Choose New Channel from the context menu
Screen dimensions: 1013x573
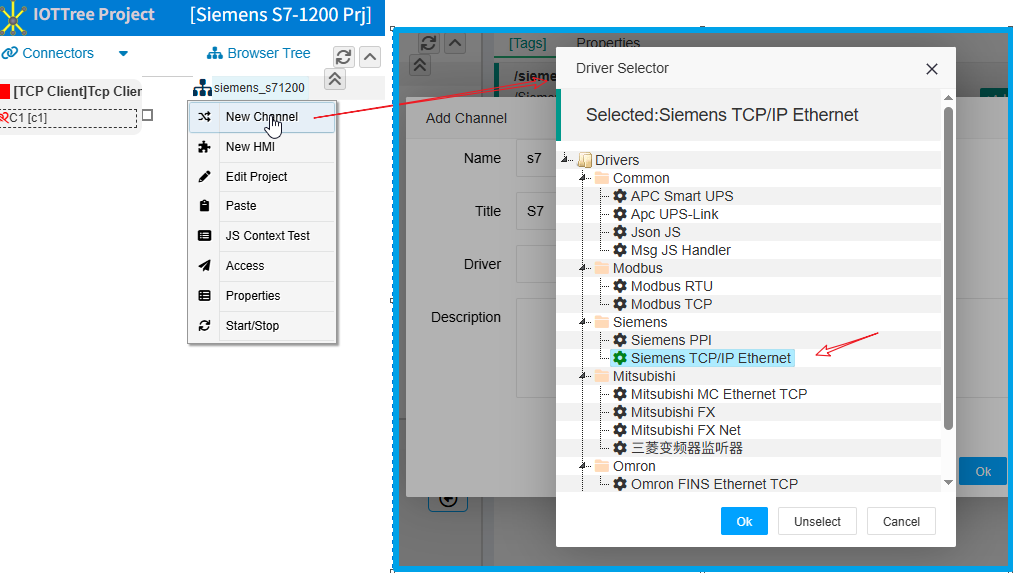262,117
